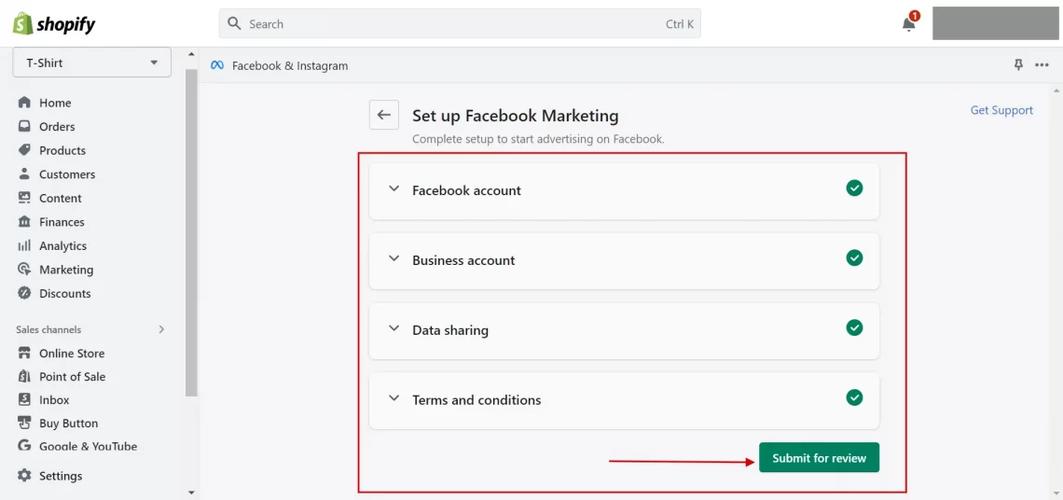Click sidebar scroll up arrow
The width and height of the screenshot is (1063, 500).
pyautogui.click(x=191, y=55)
